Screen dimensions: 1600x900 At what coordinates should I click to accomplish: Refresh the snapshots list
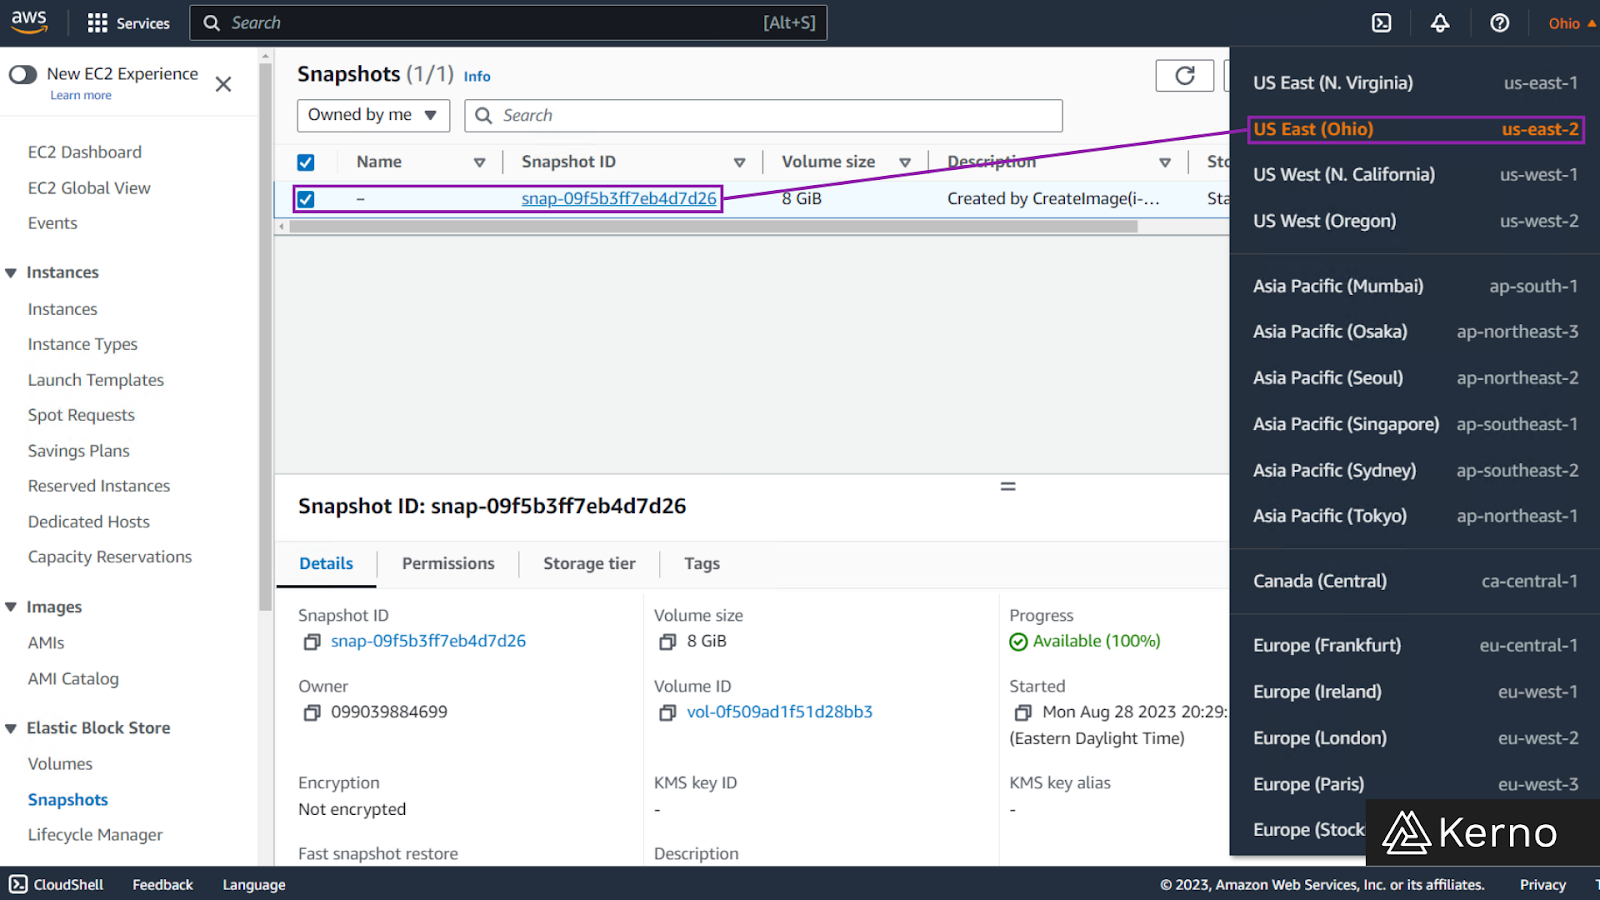(1184, 75)
